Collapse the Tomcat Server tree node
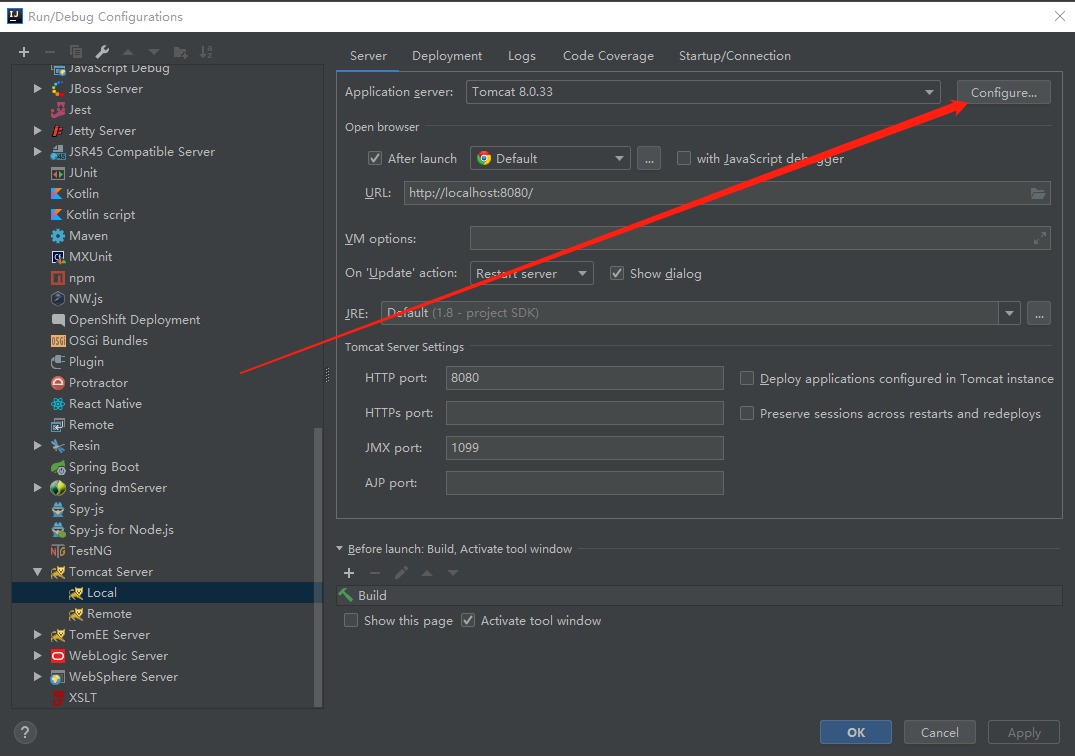This screenshot has width=1075, height=756. 38,572
